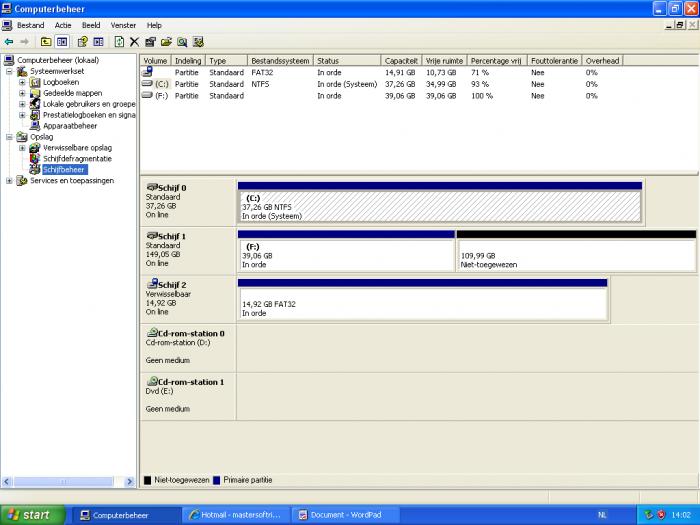Screen dimensions: 700x525
Task: Open Apparaatbeheer in the tree
Action: [70, 126]
